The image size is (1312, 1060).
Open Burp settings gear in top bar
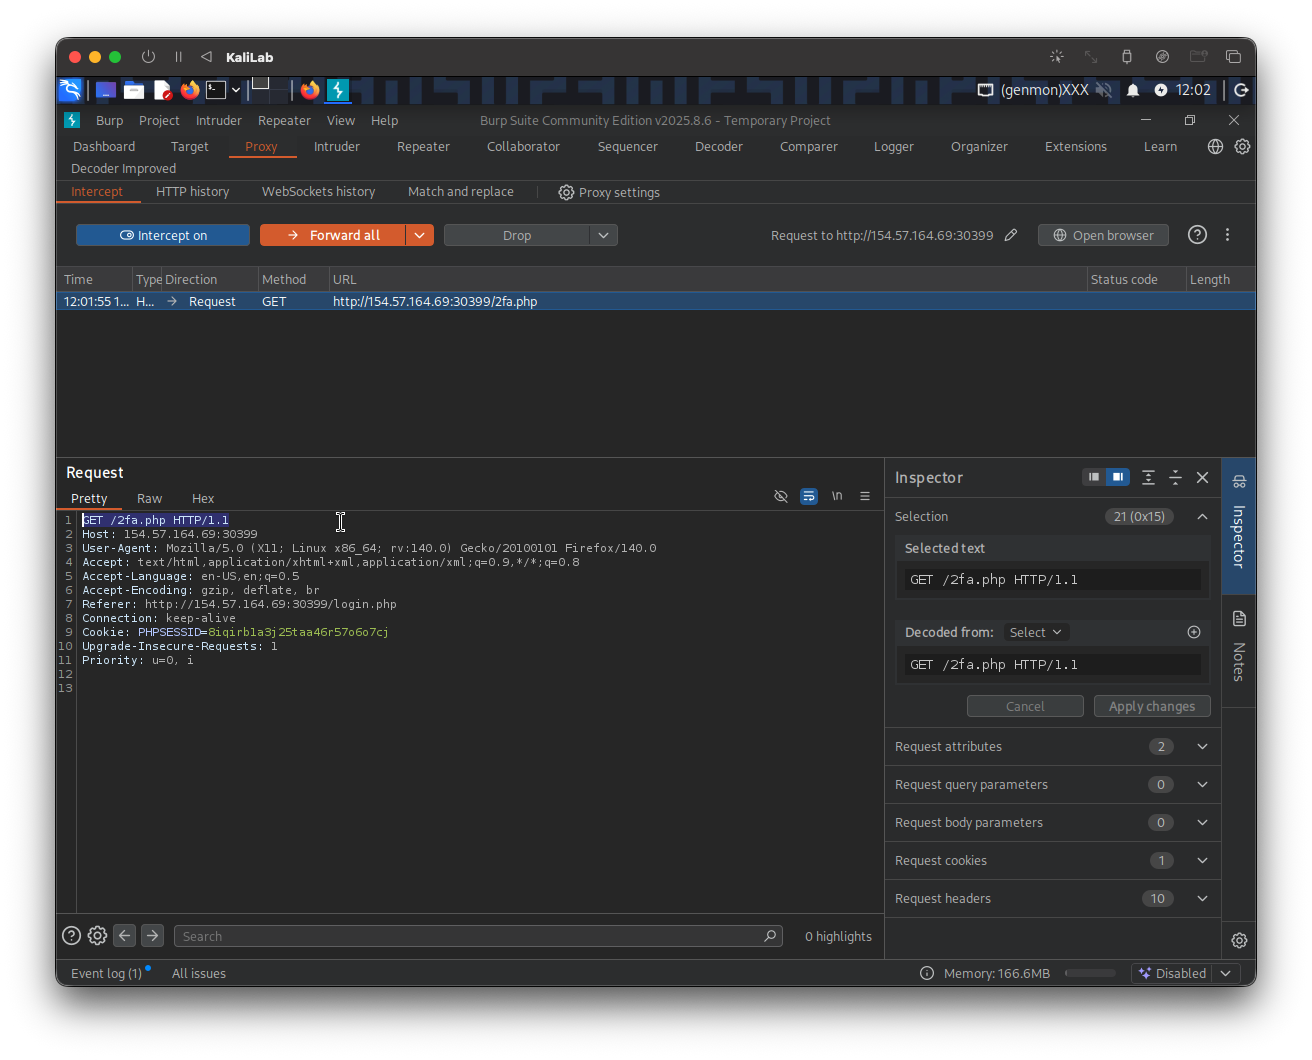coord(1242,146)
